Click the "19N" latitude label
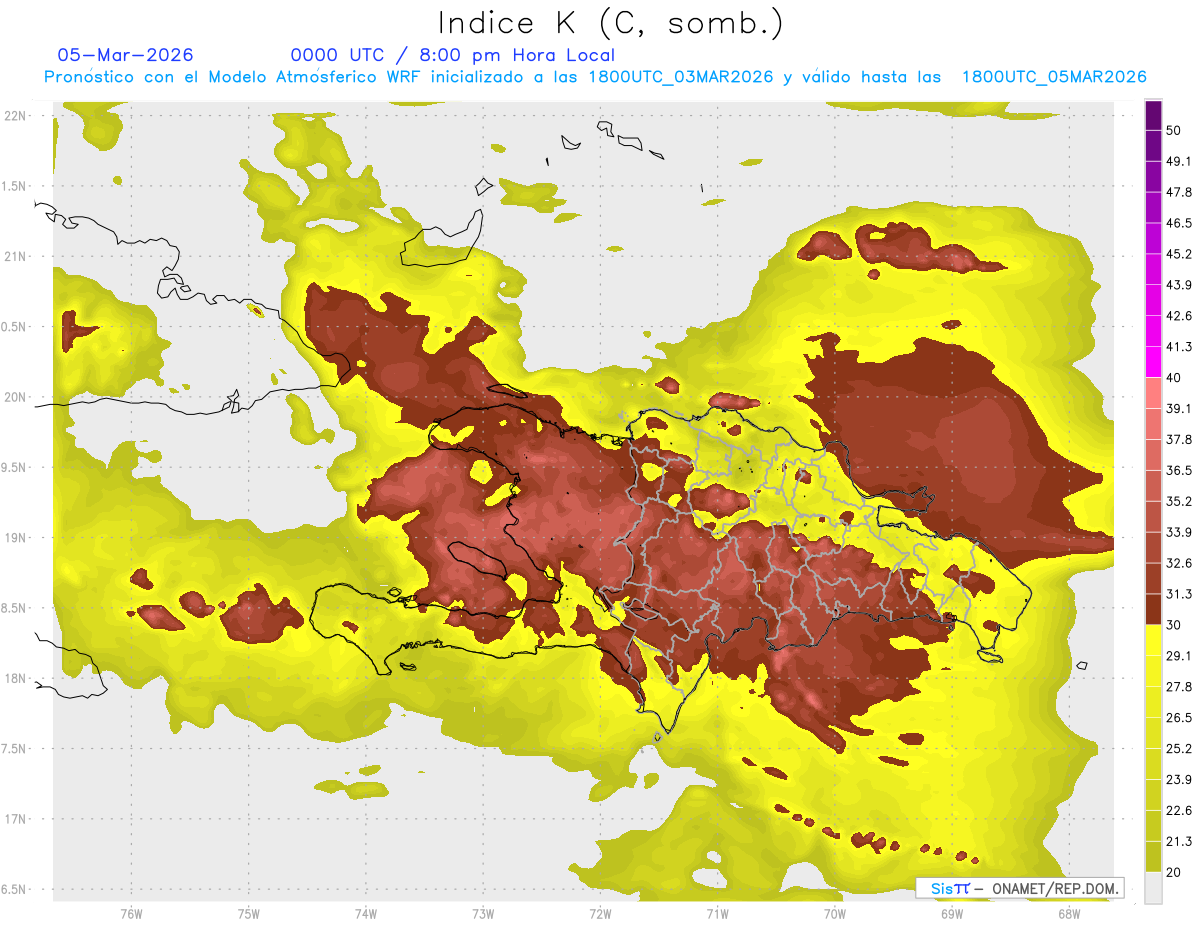This screenshot has width=1200, height=927. point(15,538)
